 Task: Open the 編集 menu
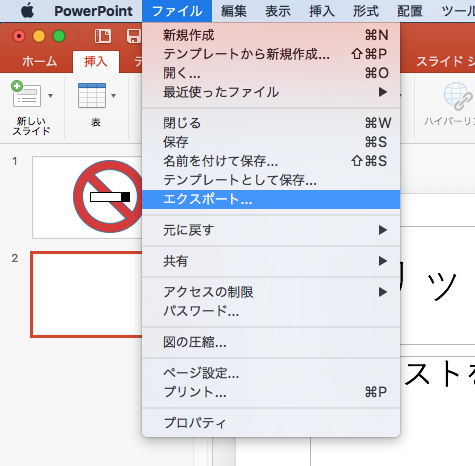[234, 11]
